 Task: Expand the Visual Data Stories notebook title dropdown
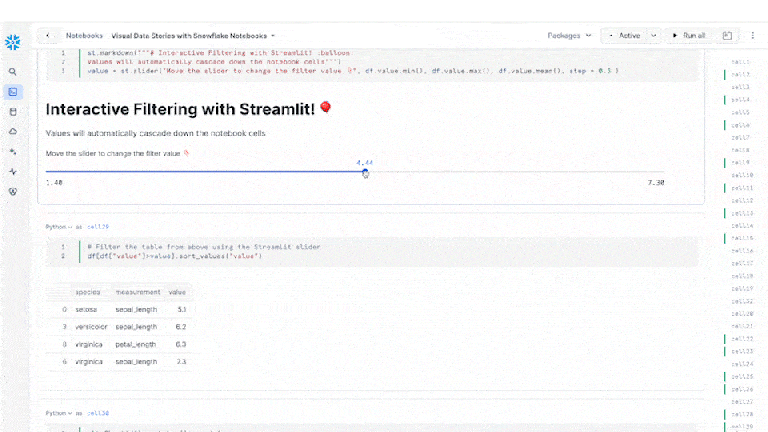tap(273, 36)
